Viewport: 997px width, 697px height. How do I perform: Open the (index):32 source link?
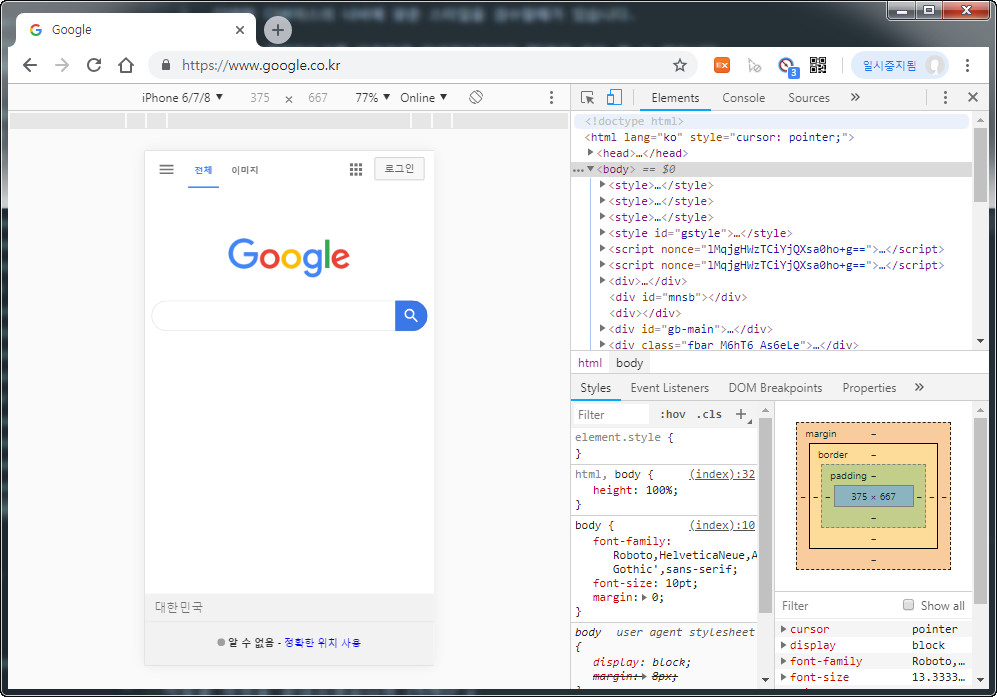(722, 474)
